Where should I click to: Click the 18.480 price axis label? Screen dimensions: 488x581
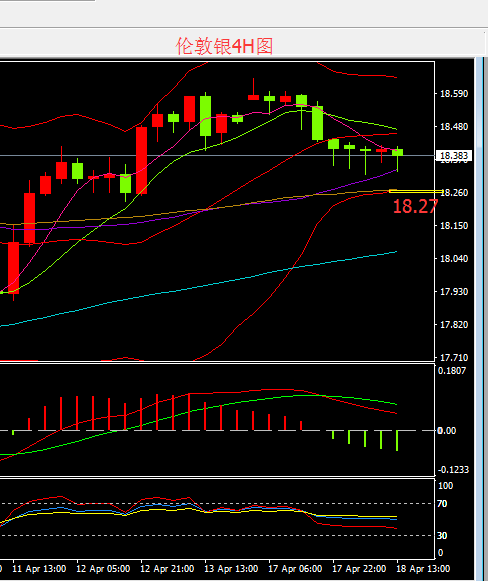point(454,127)
